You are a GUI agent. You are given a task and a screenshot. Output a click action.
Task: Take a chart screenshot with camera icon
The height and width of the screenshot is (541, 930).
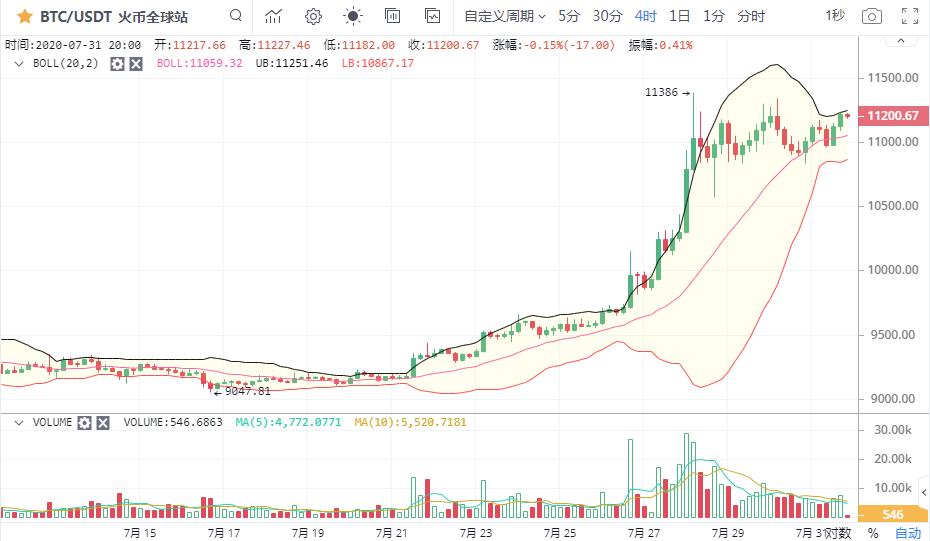click(x=872, y=16)
